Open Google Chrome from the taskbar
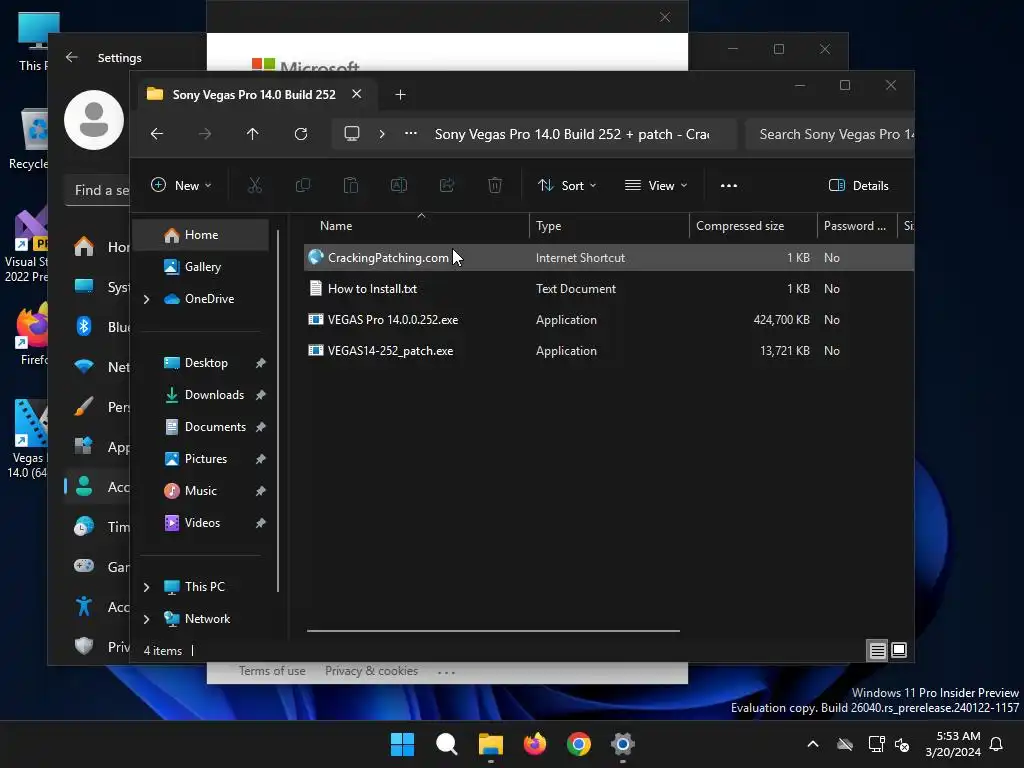 tap(579, 744)
